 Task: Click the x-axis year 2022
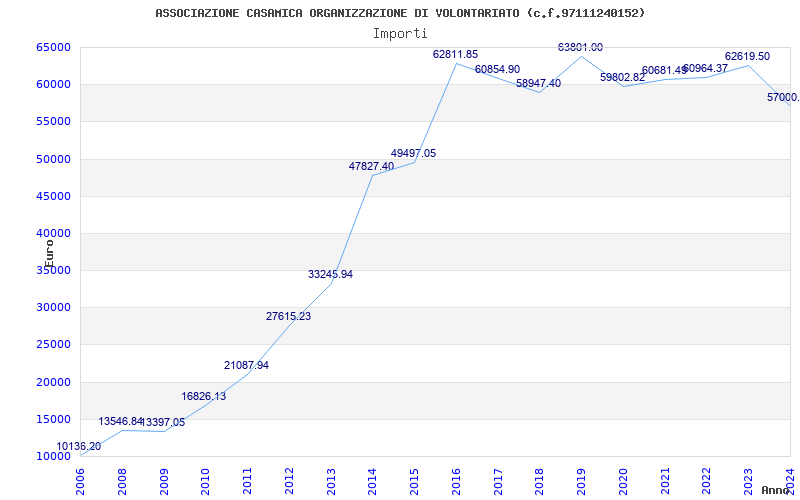[x=707, y=481]
